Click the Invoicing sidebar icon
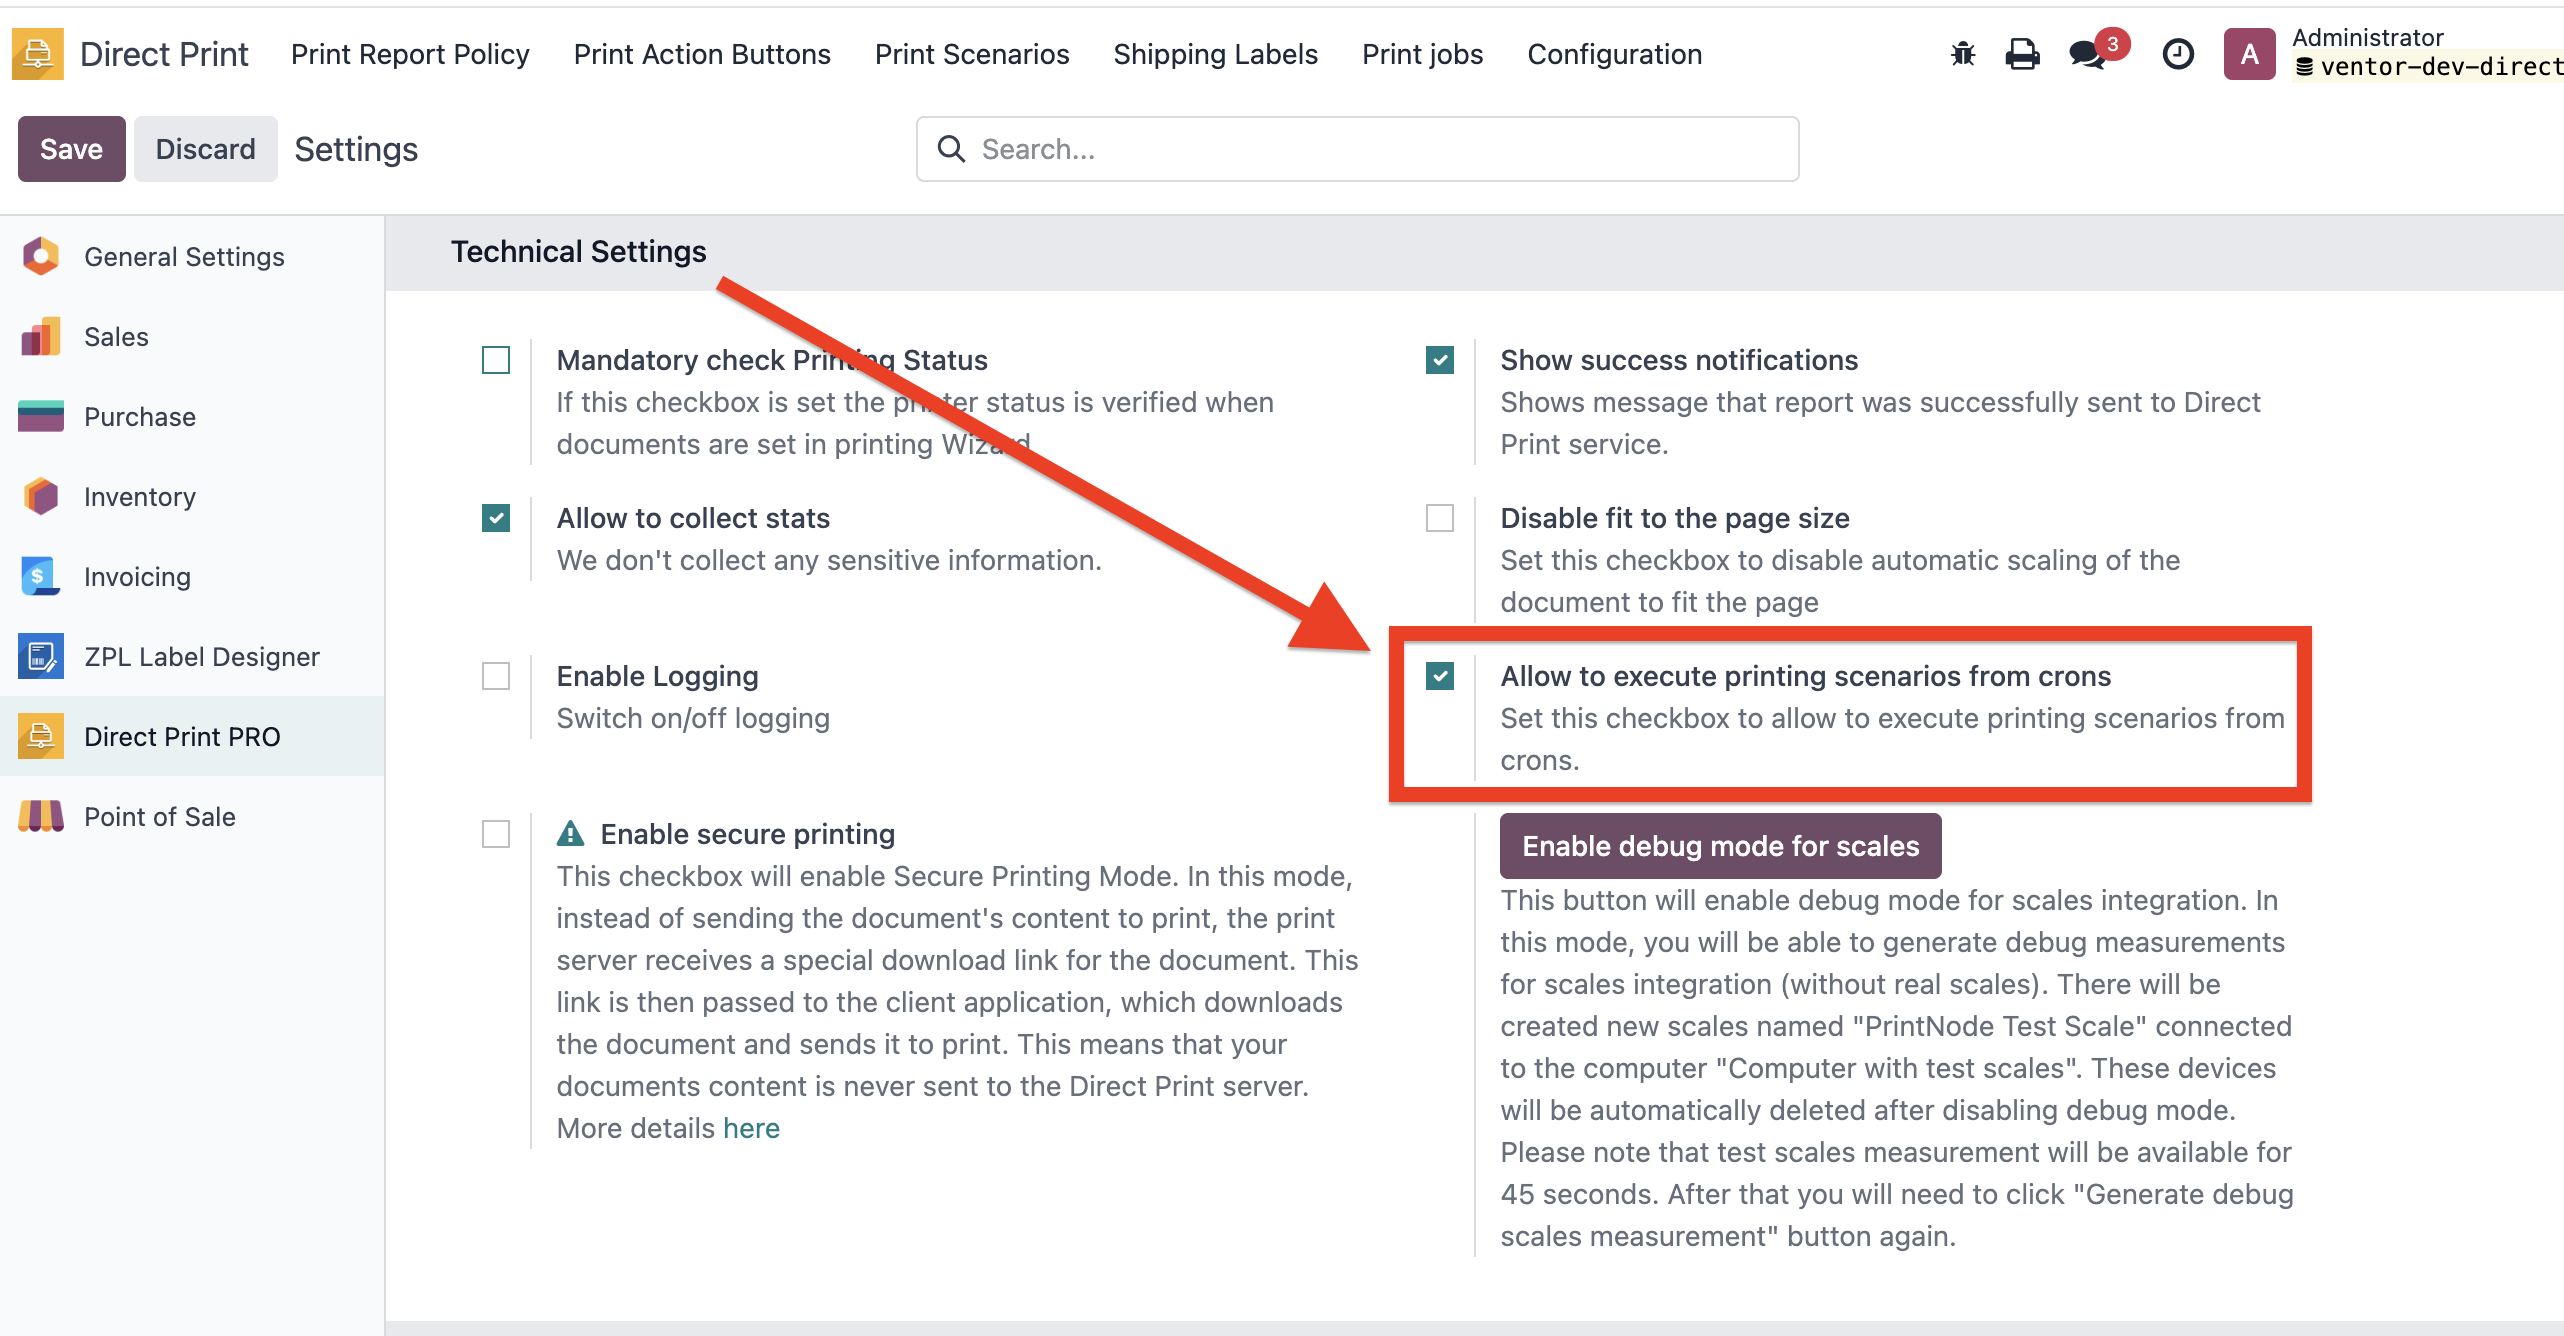 point(41,576)
